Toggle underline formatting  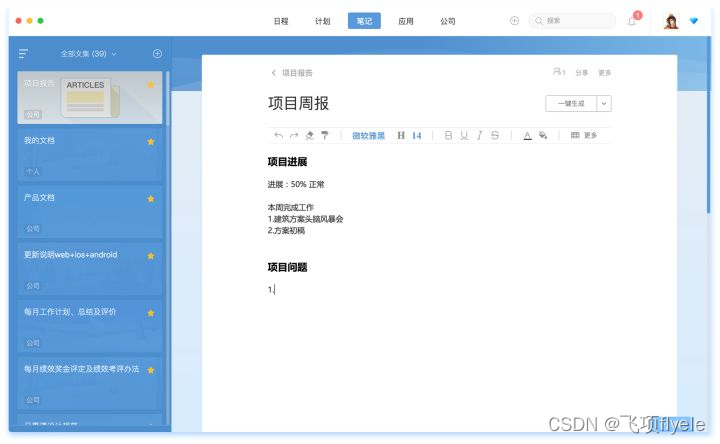pos(464,135)
